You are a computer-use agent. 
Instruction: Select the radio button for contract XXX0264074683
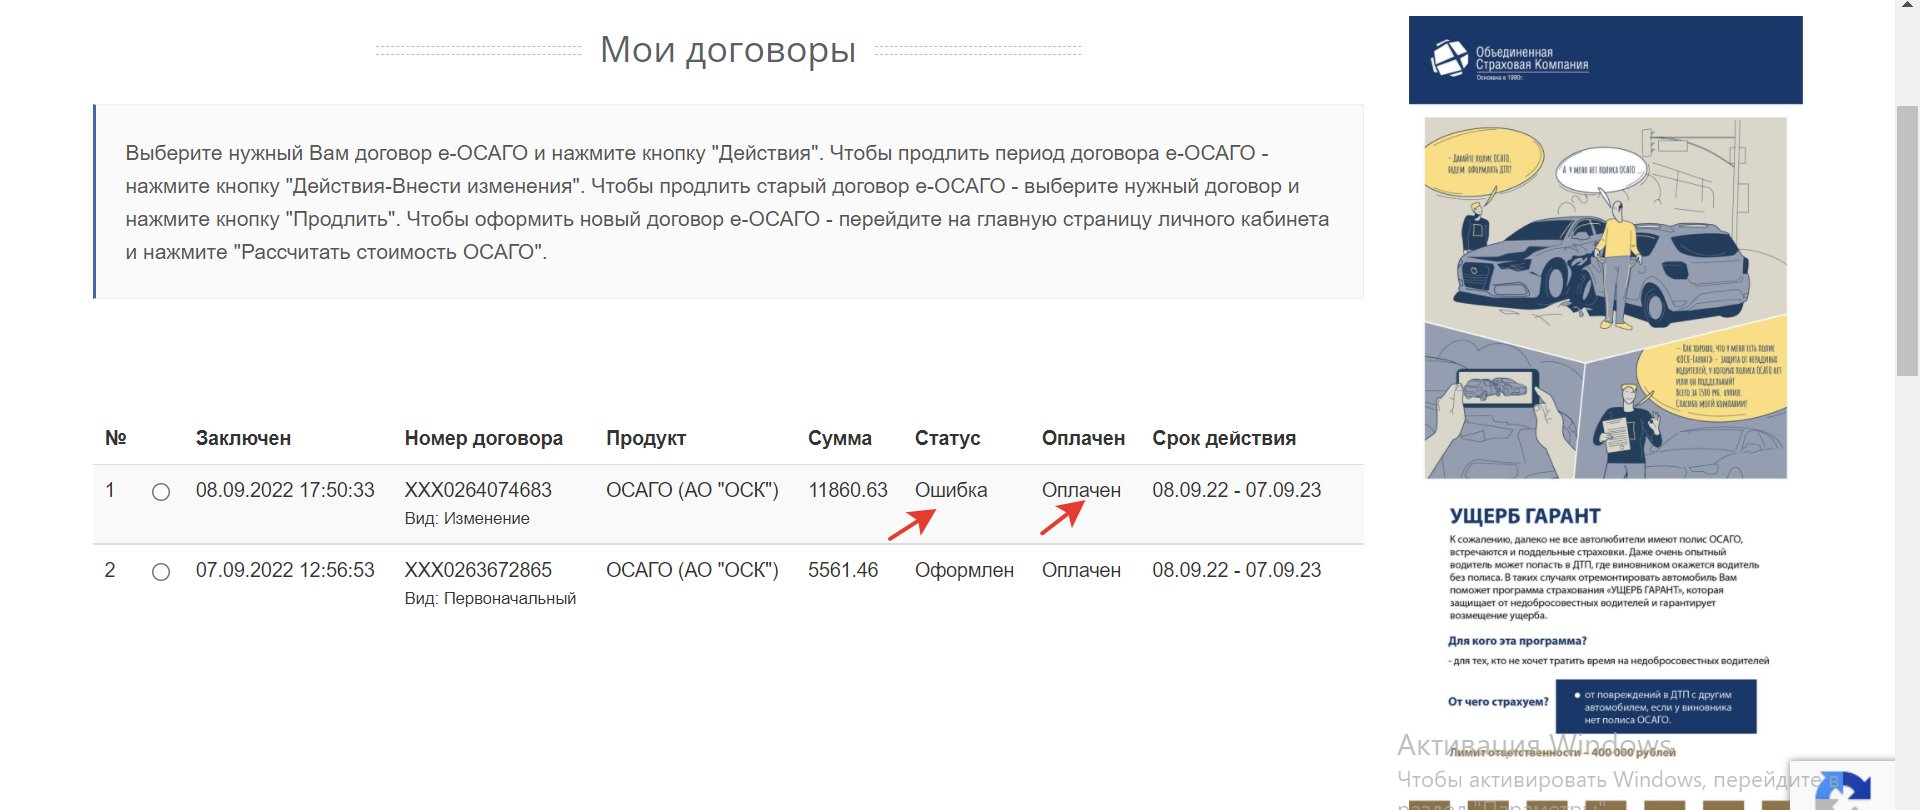point(161,492)
